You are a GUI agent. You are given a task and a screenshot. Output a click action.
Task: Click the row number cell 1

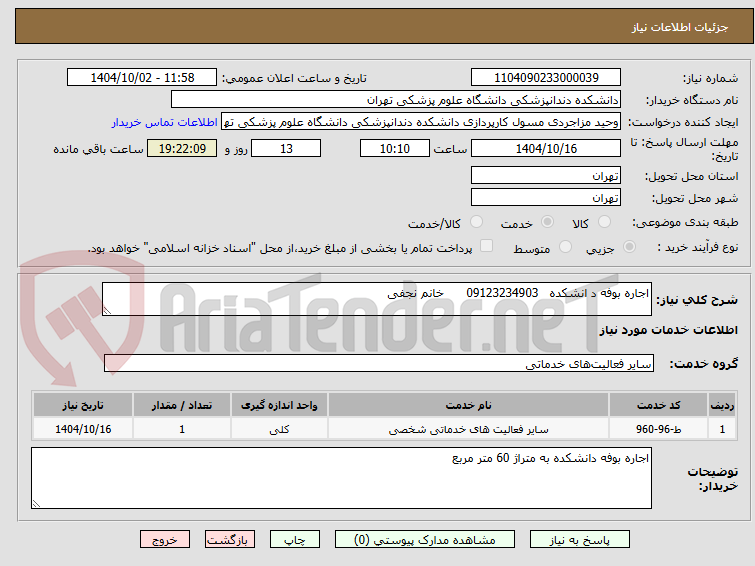(x=722, y=429)
